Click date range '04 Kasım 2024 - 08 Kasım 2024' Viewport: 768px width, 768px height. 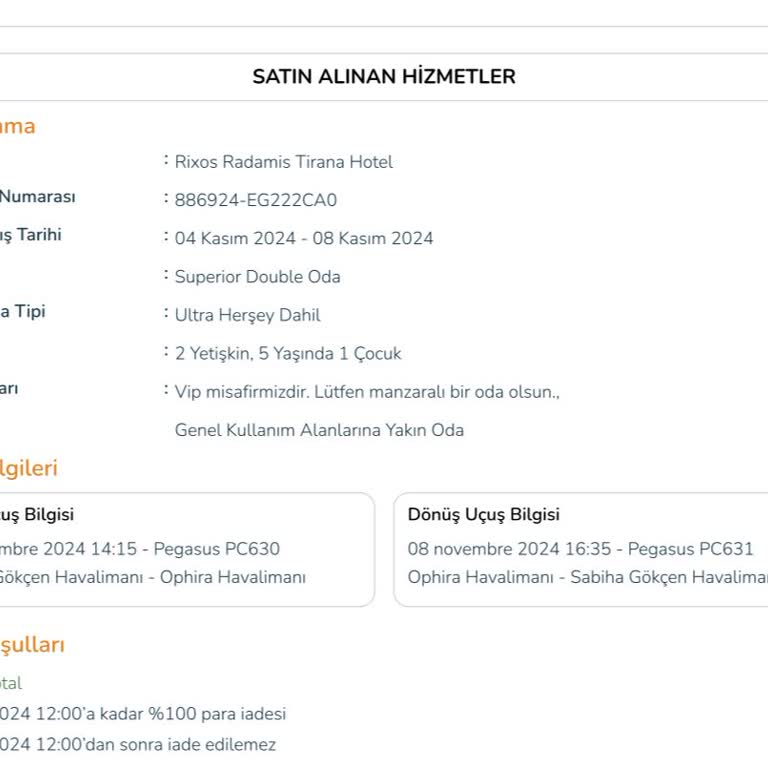pos(304,238)
